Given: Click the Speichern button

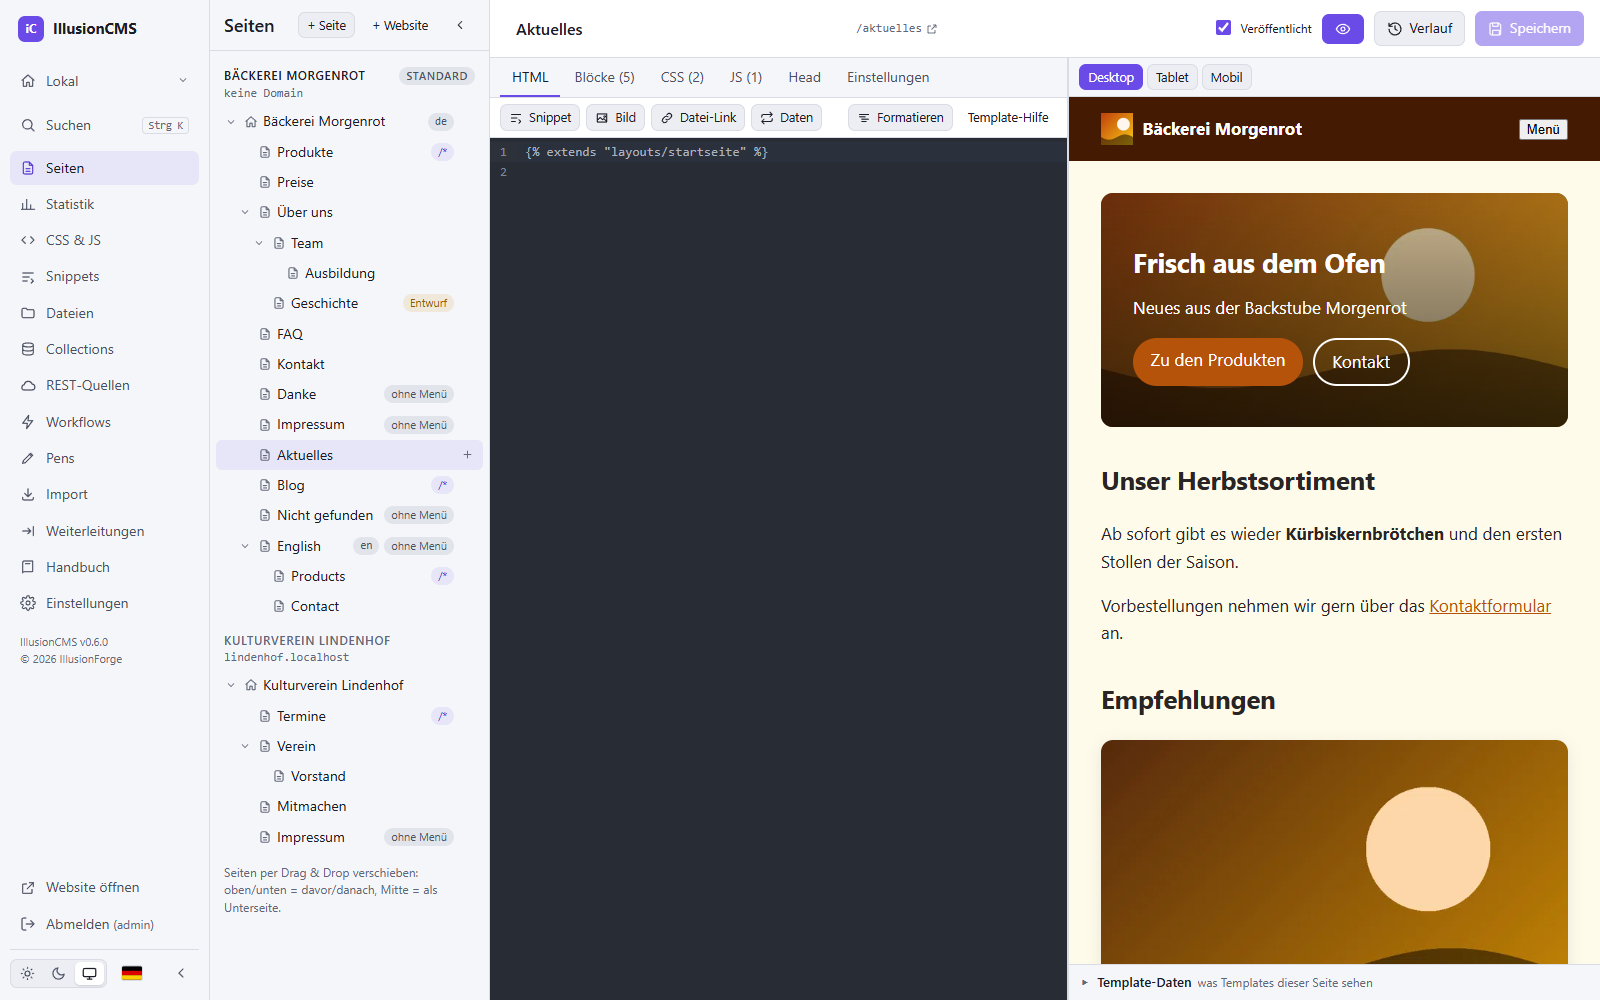Looking at the screenshot, I should pos(1529,29).
